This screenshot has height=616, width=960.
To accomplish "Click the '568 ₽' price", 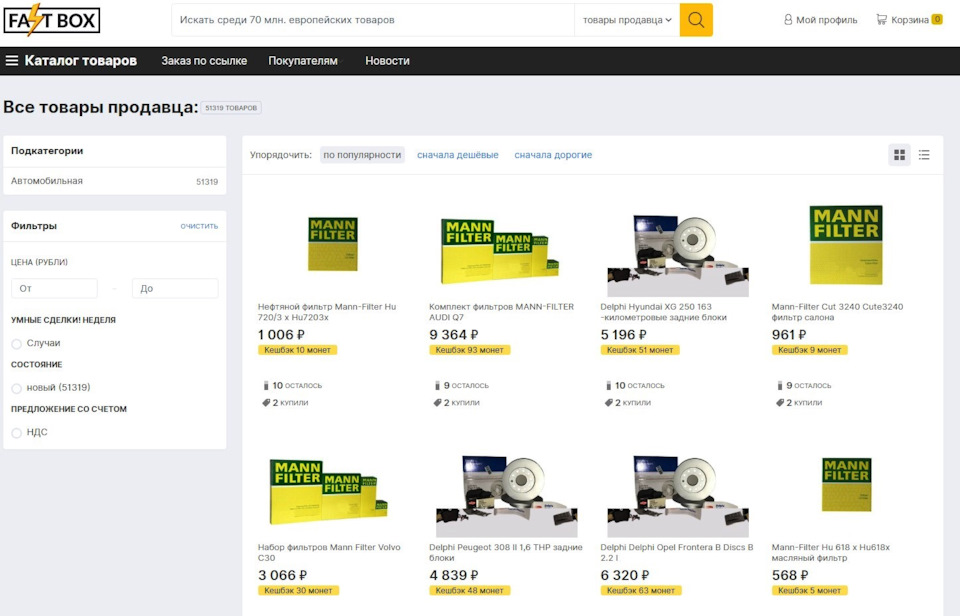I will tap(790, 576).
